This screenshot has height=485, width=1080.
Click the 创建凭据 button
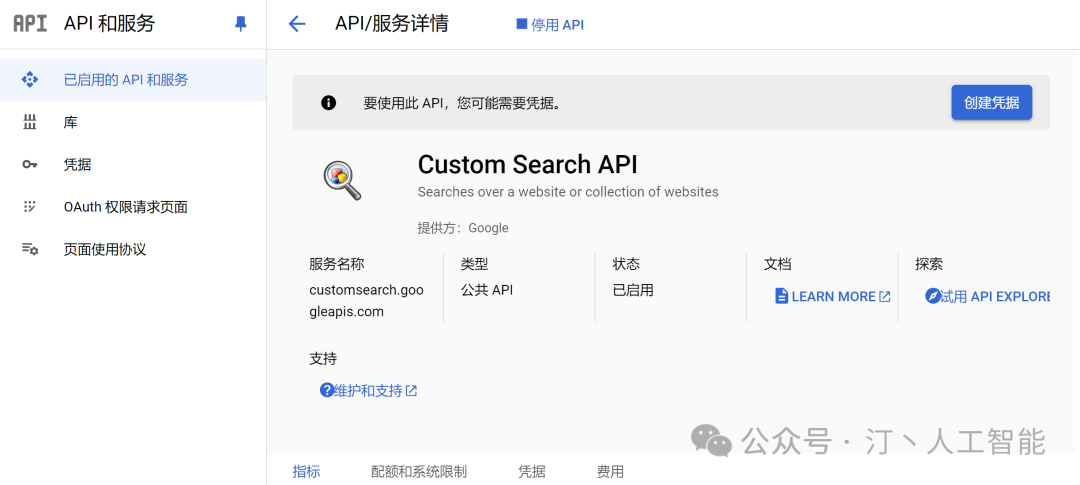click(x=992, y=103)
